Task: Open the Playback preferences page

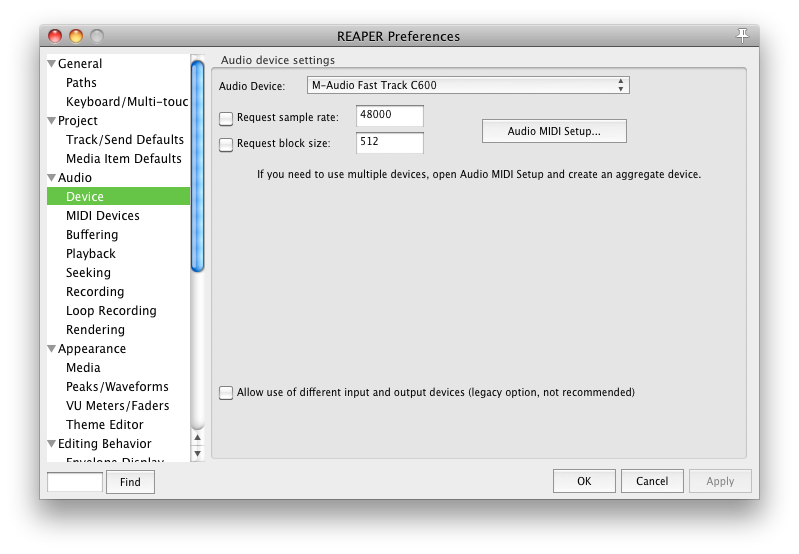Action: [91, 253]
